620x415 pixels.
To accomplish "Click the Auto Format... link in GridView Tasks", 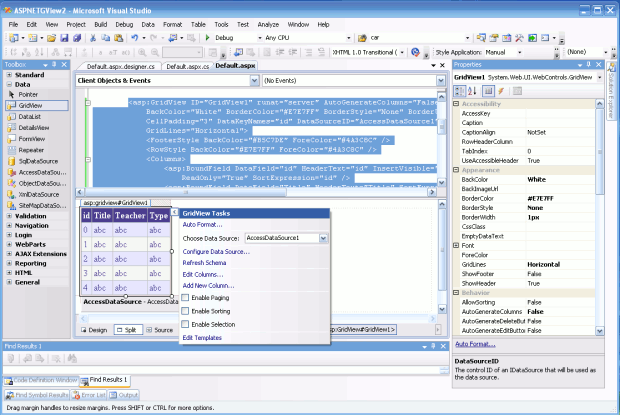I will click(202, 225).
